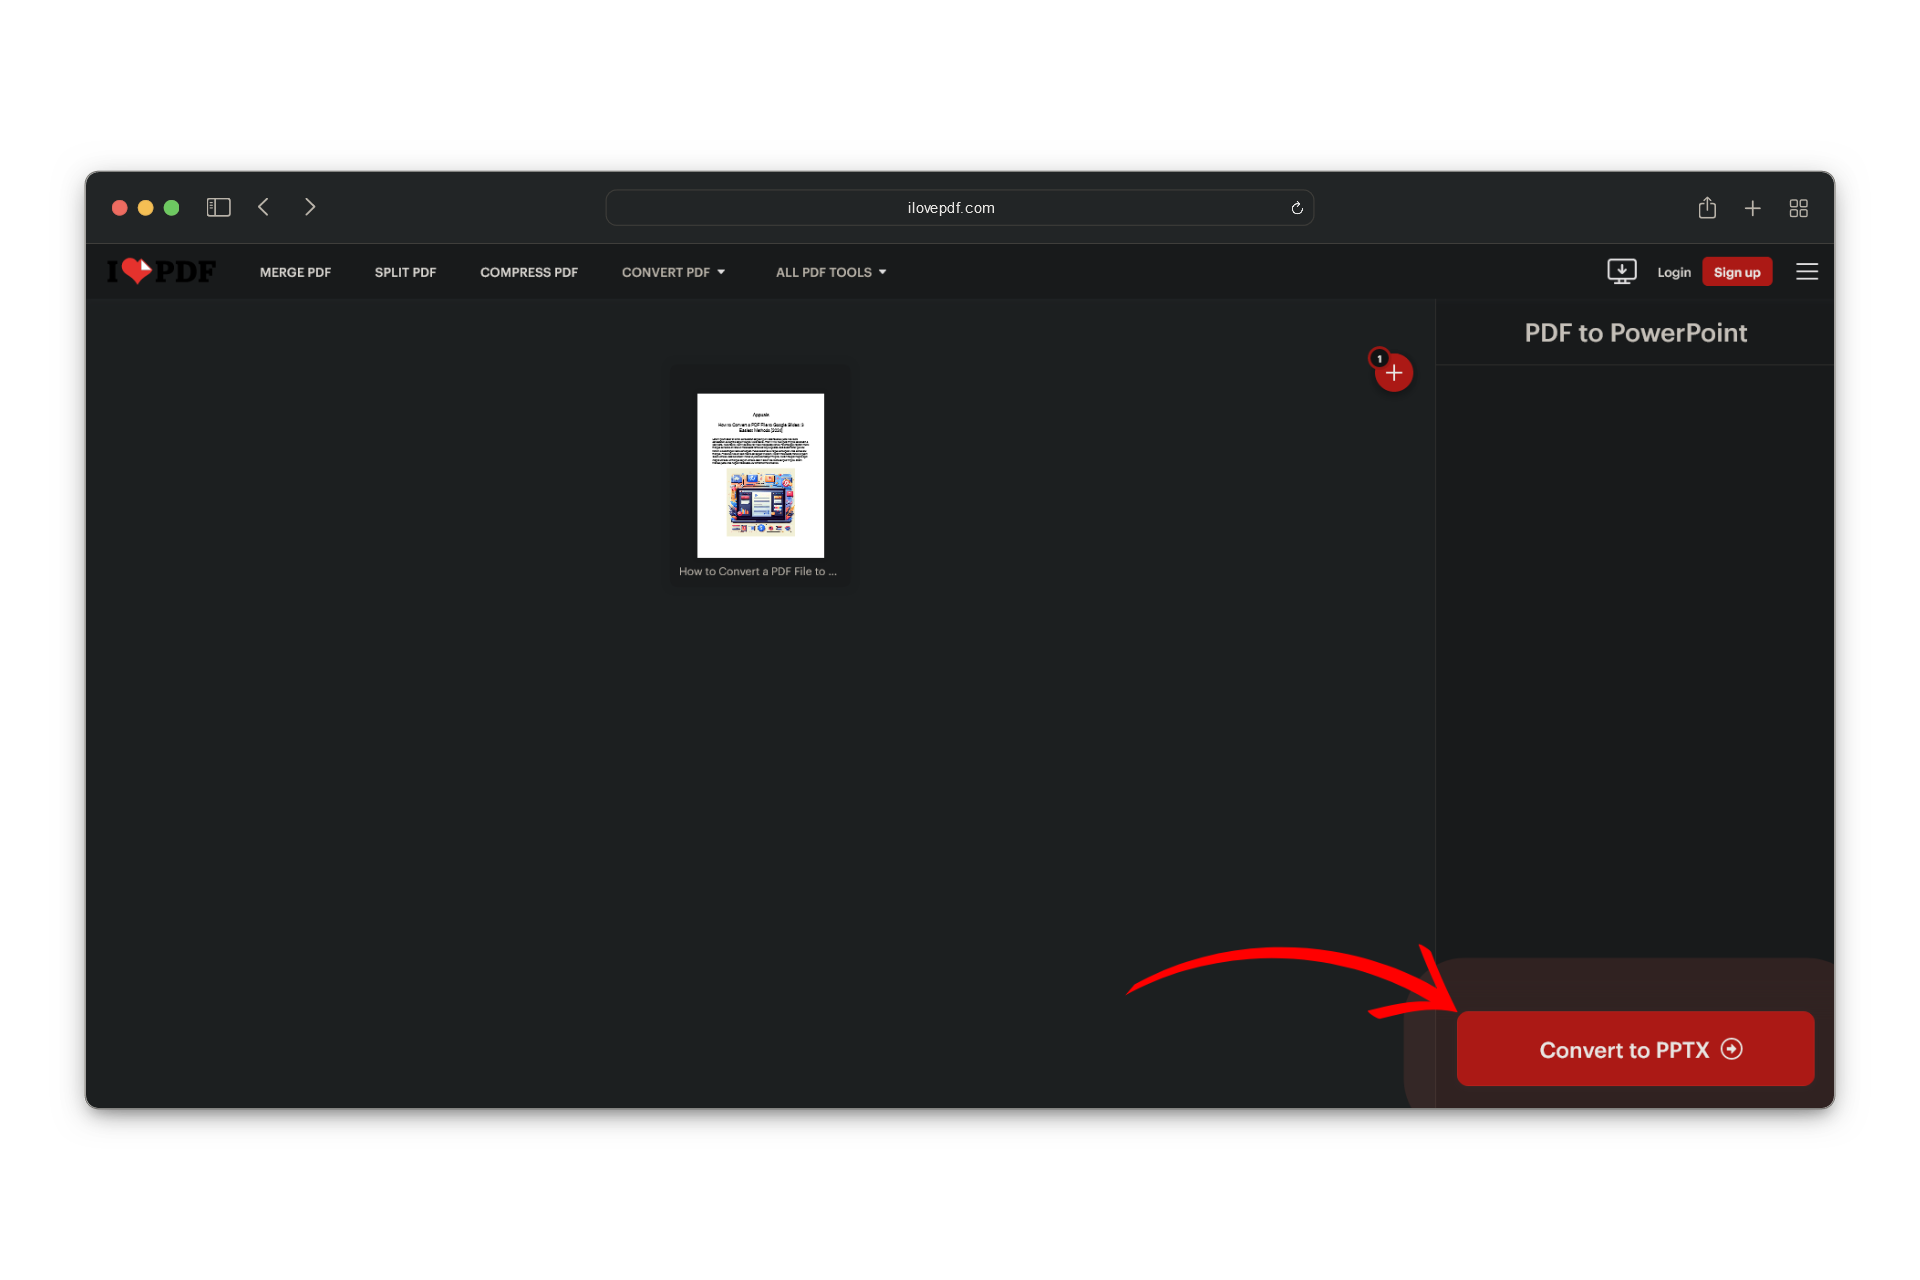Expand the All PDF Tools dropdown
Screen dimensions: 1920x1280
pyautogui.click(x=830, y=272)
